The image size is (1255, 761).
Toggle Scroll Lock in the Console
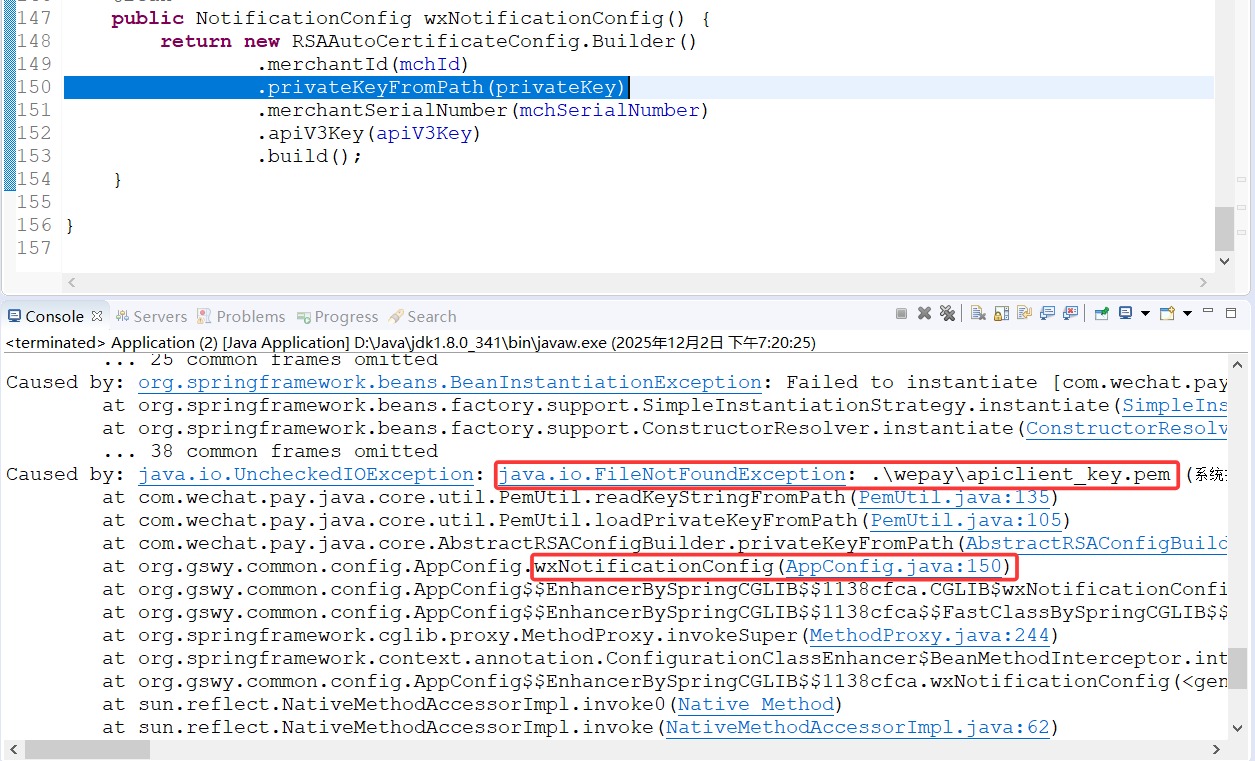coord(1001,314)
